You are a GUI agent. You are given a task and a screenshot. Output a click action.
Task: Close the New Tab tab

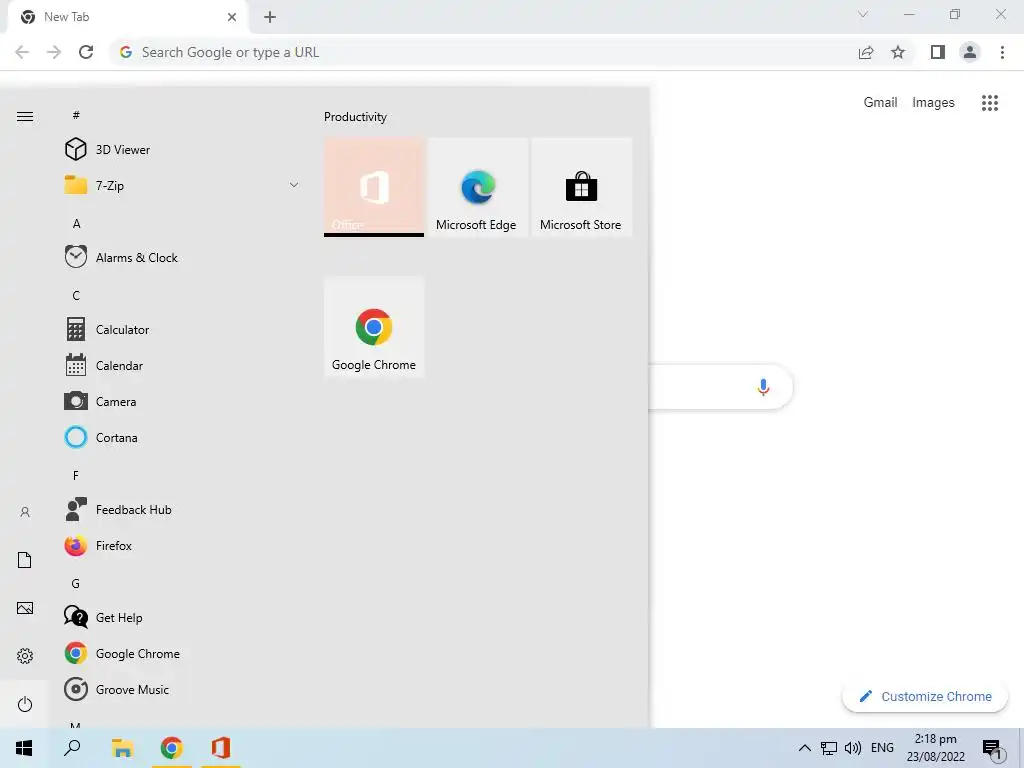pyautogui.click(x=232, y=17)
